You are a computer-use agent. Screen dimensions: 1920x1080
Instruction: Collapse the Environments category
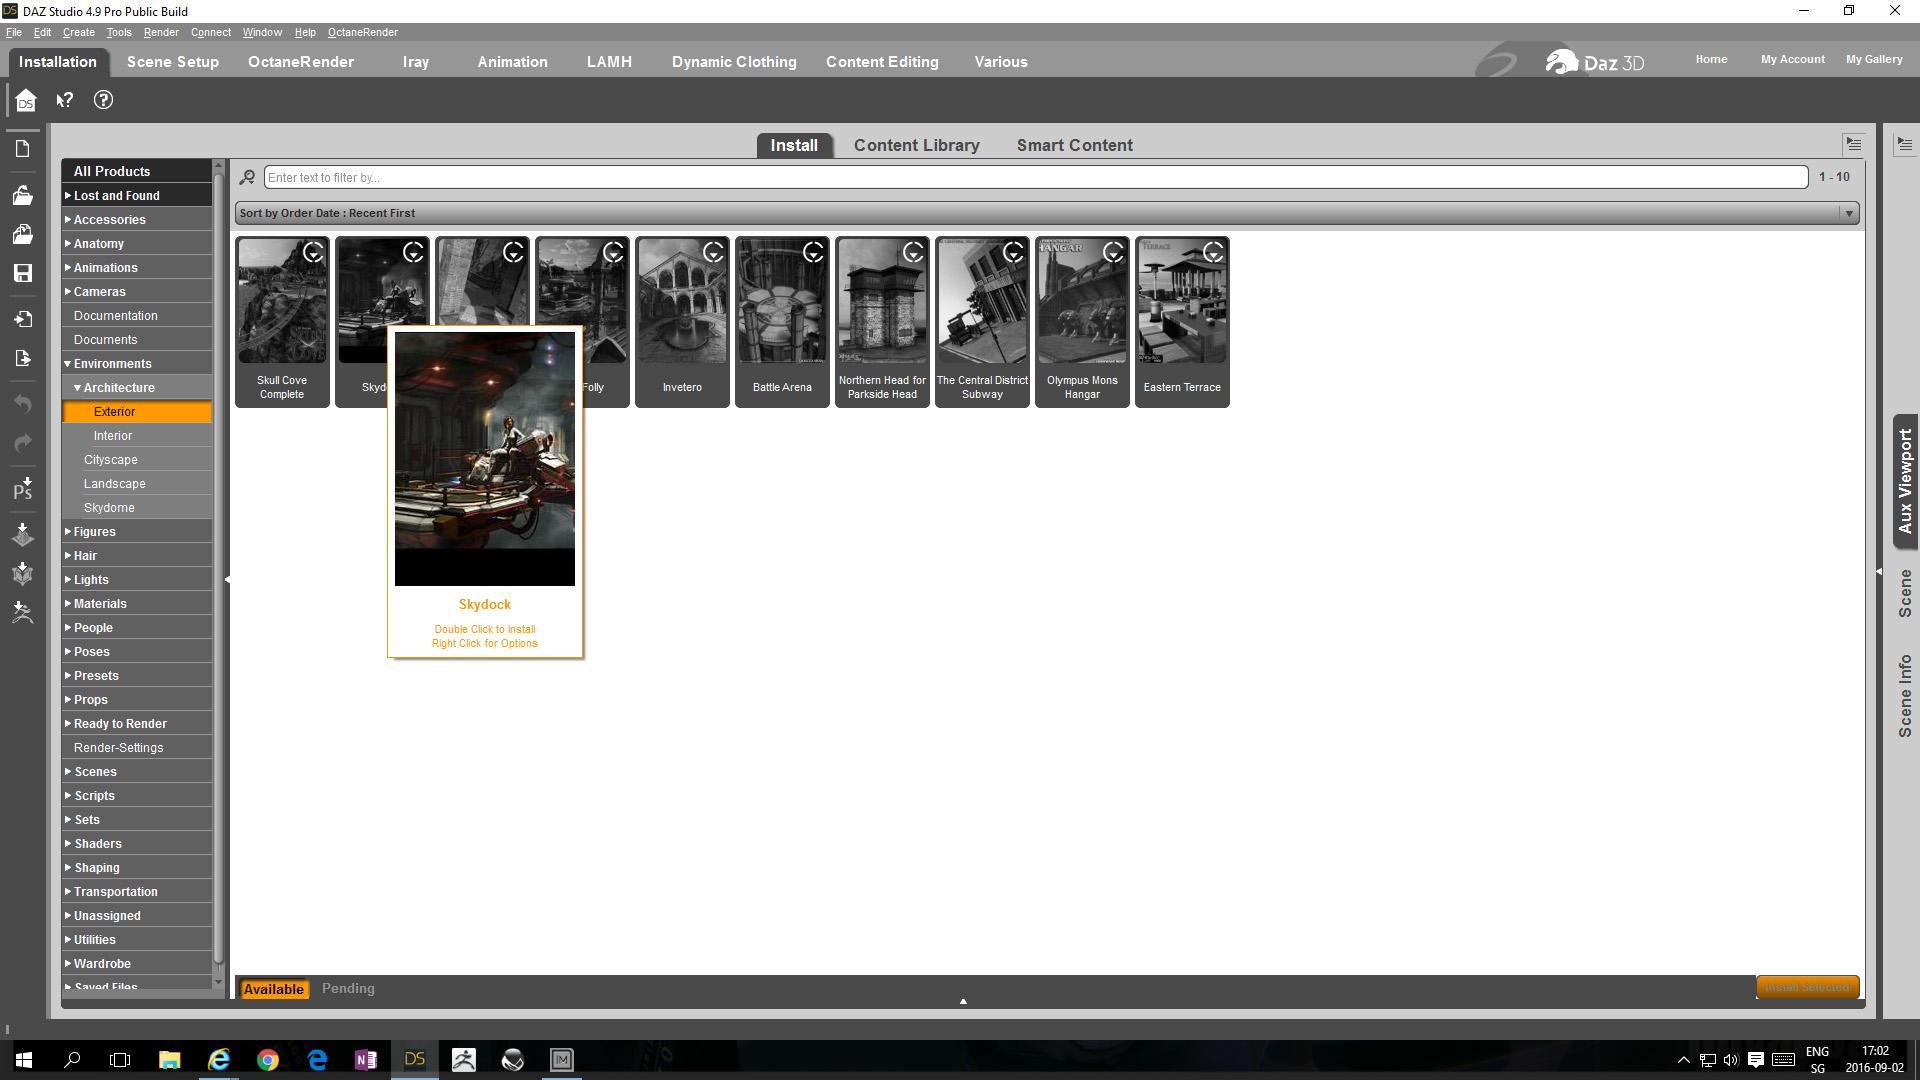pyautogui.click(x=68, y=364)
